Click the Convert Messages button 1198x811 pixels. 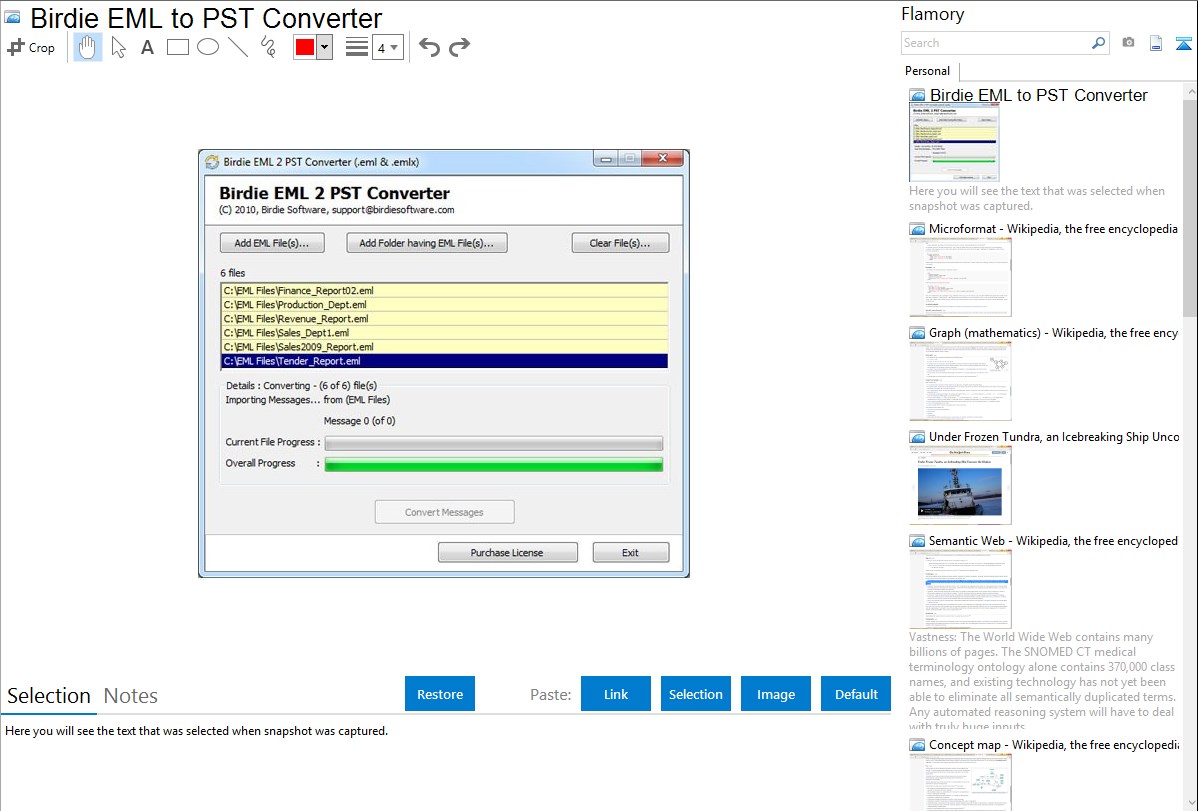coord(444,512)
